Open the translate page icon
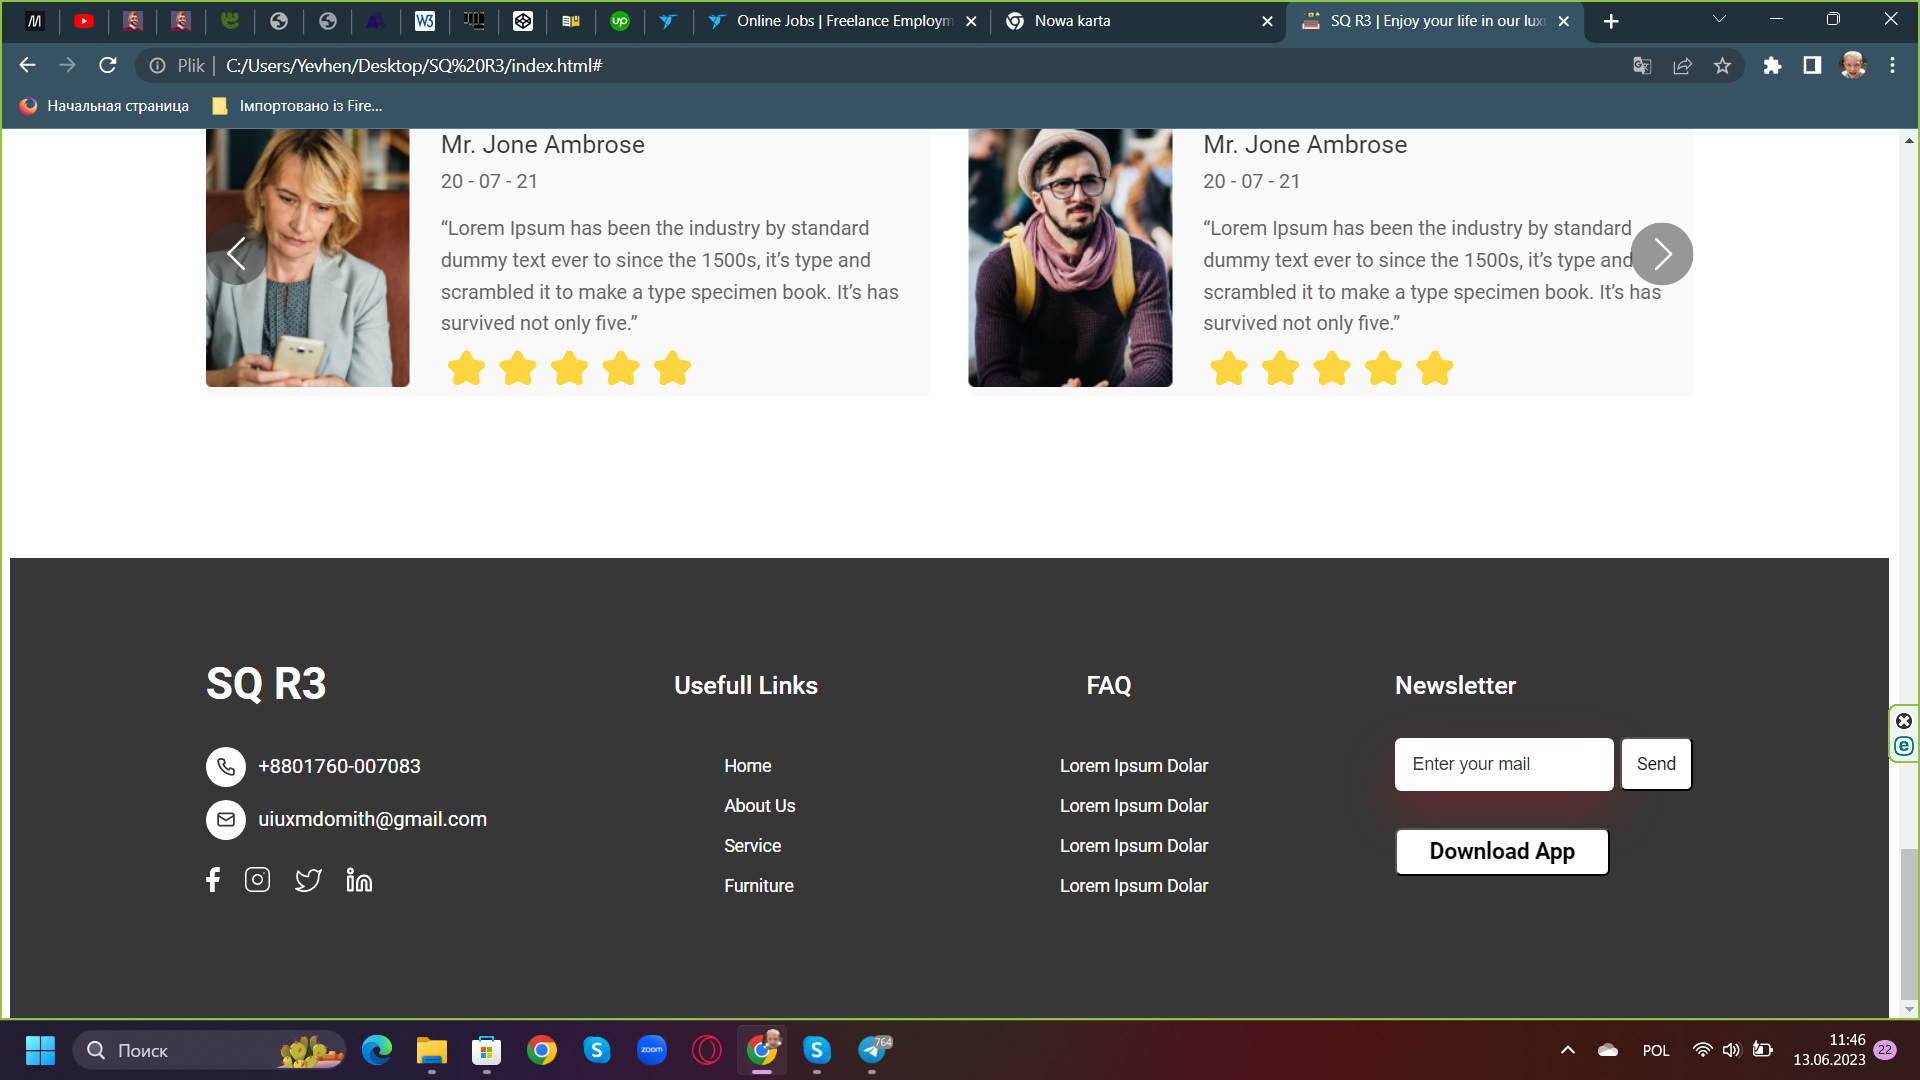Screen dimensions: 1920x1080 click(1642, 66)
